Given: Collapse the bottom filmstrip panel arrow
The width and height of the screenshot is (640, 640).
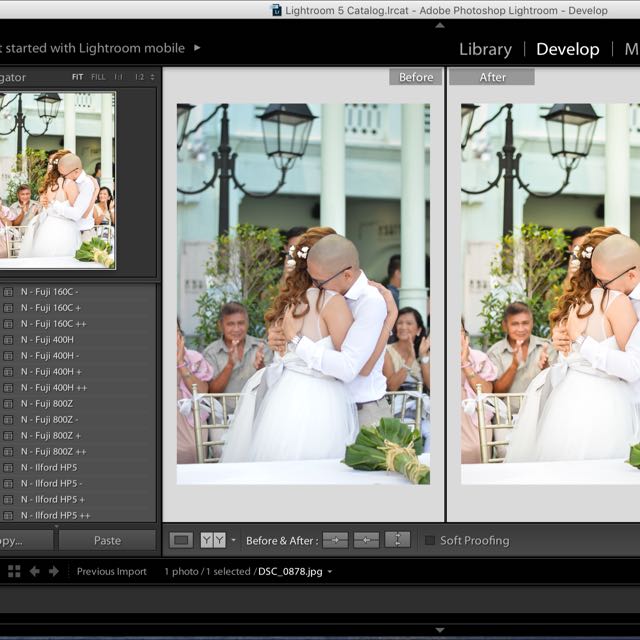Looking at the screenshot, I should tap(440, 630).
